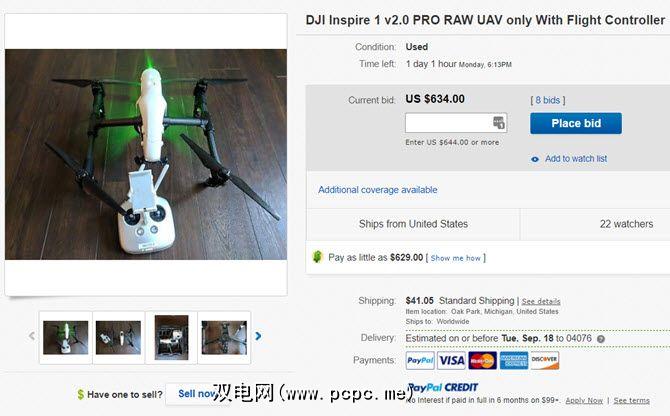
Task: Show next thumbnails with right arrow
Action: click(x=258, y=336)
